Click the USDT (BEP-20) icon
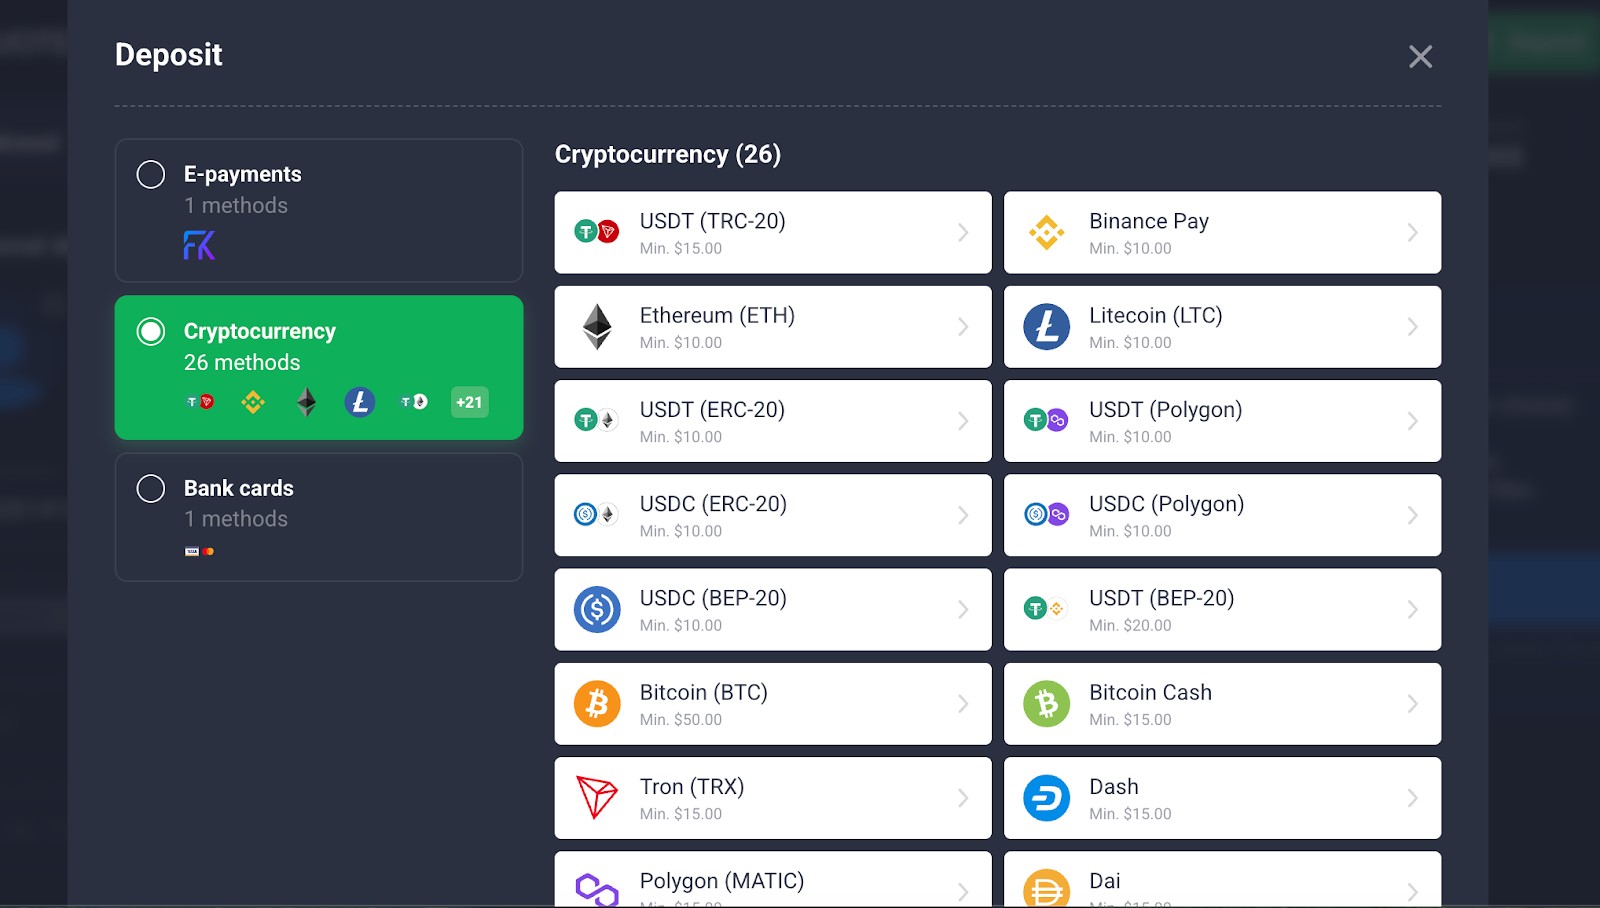1600x908 pixels. pos(1047,609)
